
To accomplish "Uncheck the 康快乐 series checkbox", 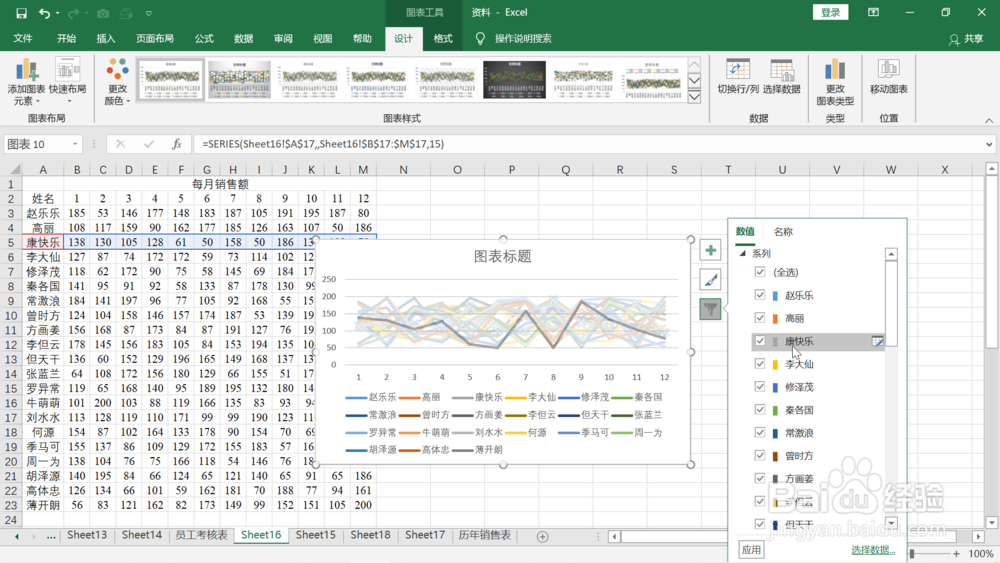I will point(760,340).
